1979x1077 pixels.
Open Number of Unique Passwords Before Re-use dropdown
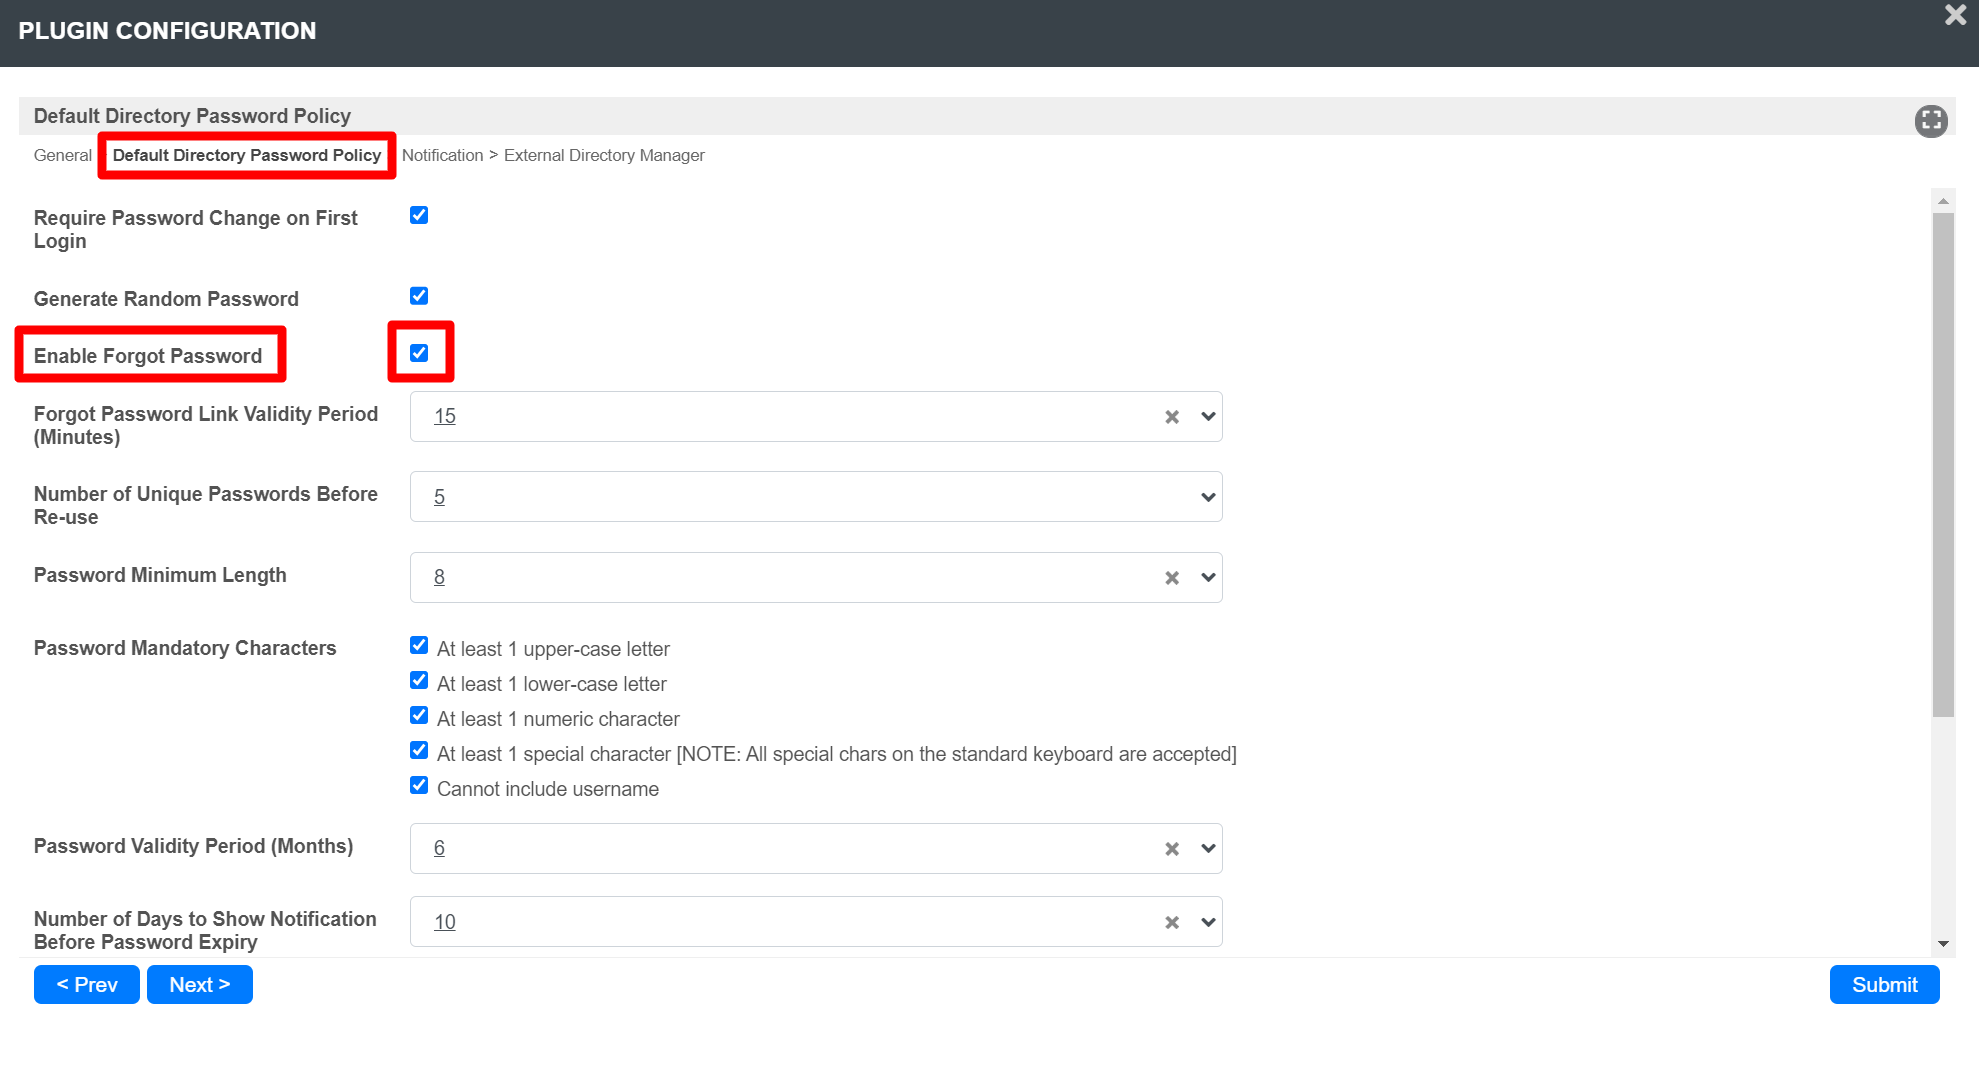click(1208, 497)
